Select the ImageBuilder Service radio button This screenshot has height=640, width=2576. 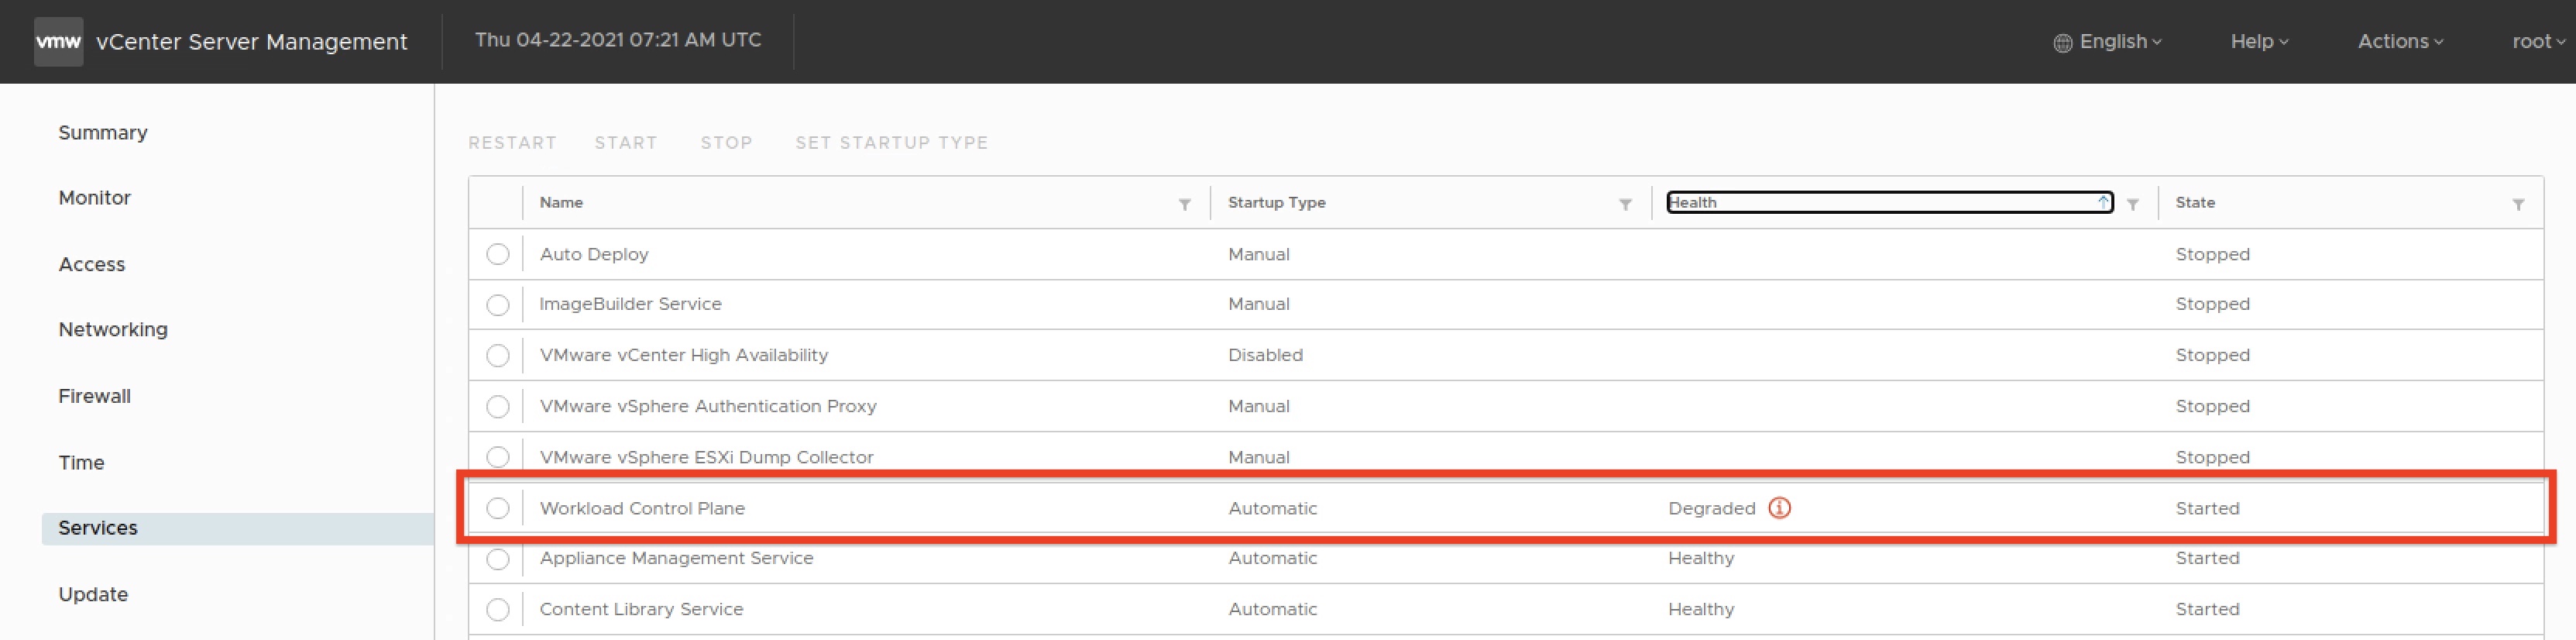(498, 305)
